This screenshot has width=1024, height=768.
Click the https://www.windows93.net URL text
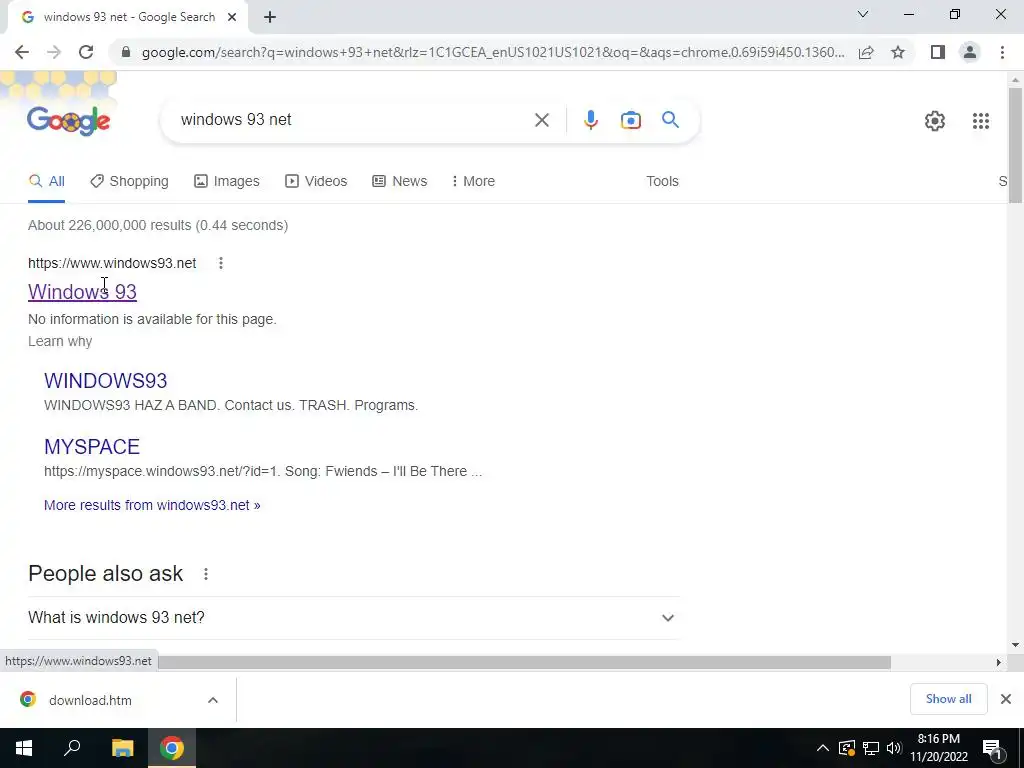click(x=112, y=263)
